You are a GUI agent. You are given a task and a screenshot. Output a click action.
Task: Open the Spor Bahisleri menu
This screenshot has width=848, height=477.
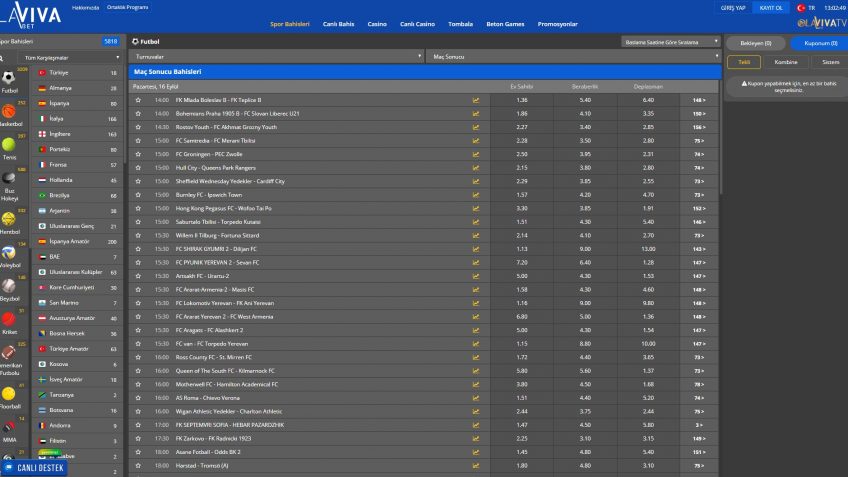[x=290, y=24]
